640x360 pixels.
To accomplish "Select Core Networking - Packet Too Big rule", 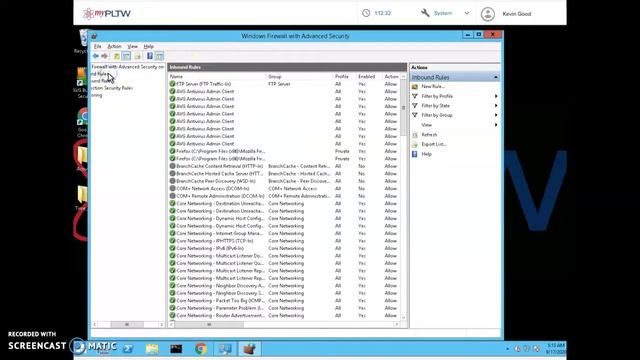I will coord(284,300).
